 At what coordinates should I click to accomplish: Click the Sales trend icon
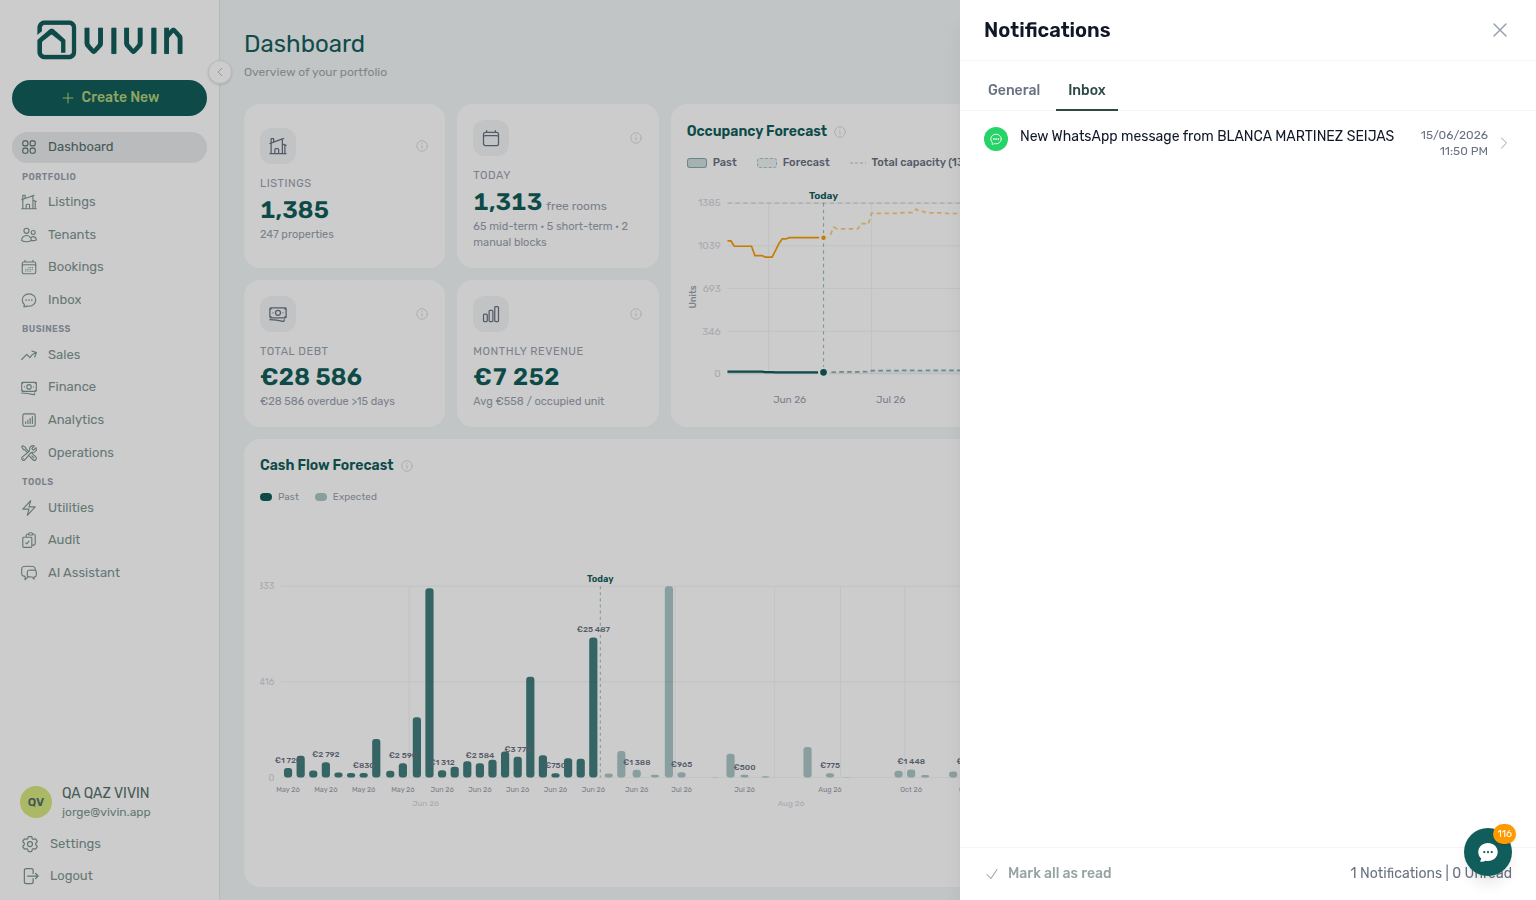tap(29, 355)
